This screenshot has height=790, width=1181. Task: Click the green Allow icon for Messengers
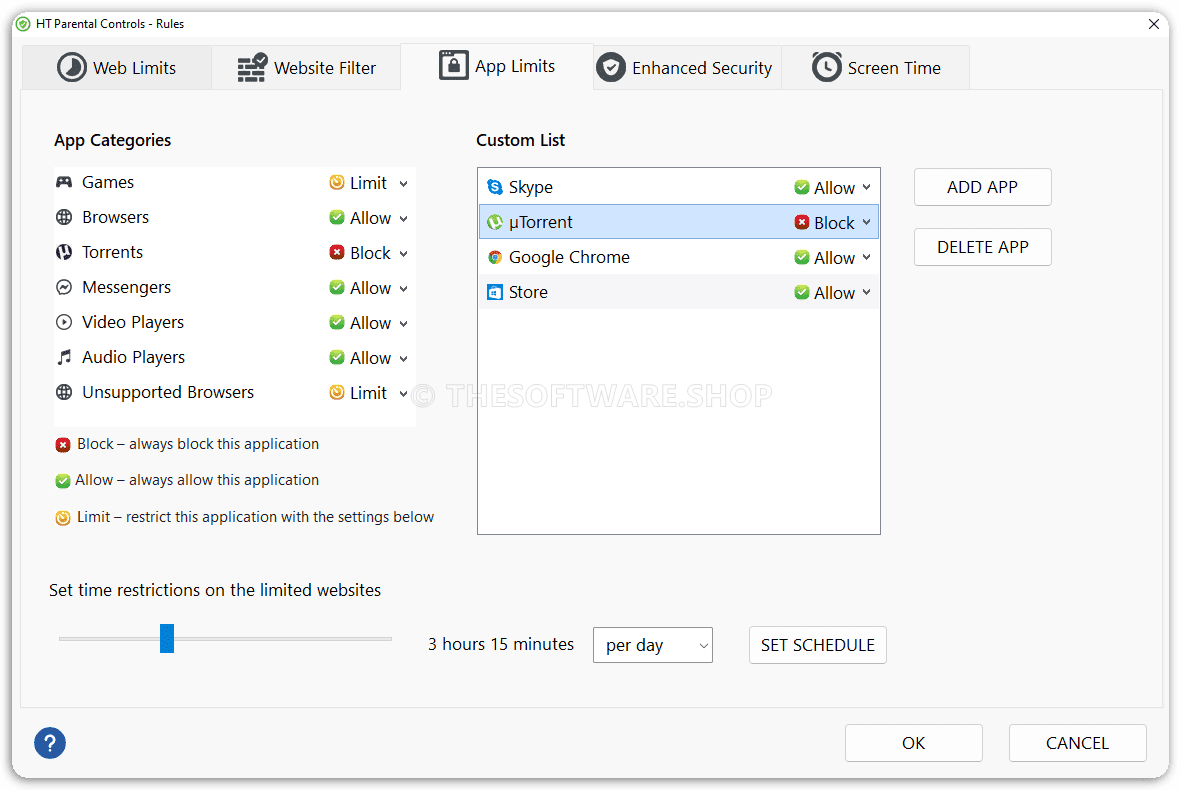337,288
